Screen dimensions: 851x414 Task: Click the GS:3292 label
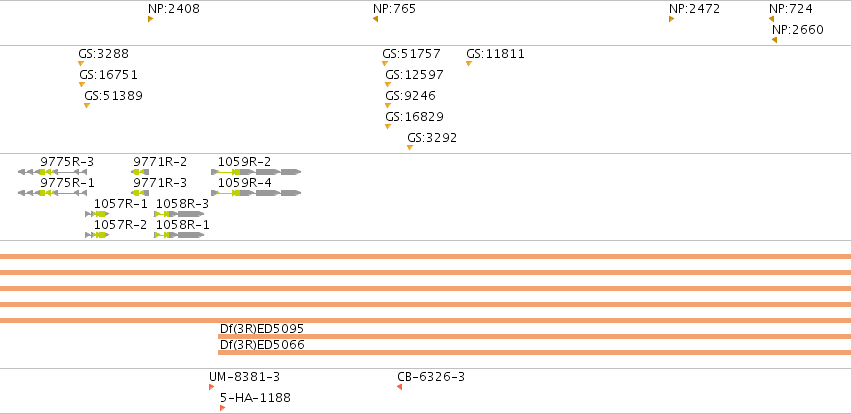coord(432,138)
